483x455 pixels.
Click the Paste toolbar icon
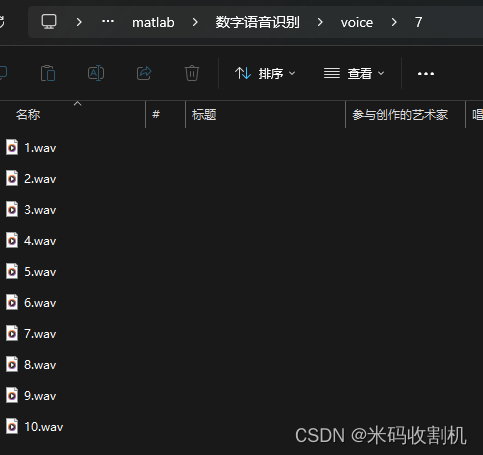click(48, 73)
